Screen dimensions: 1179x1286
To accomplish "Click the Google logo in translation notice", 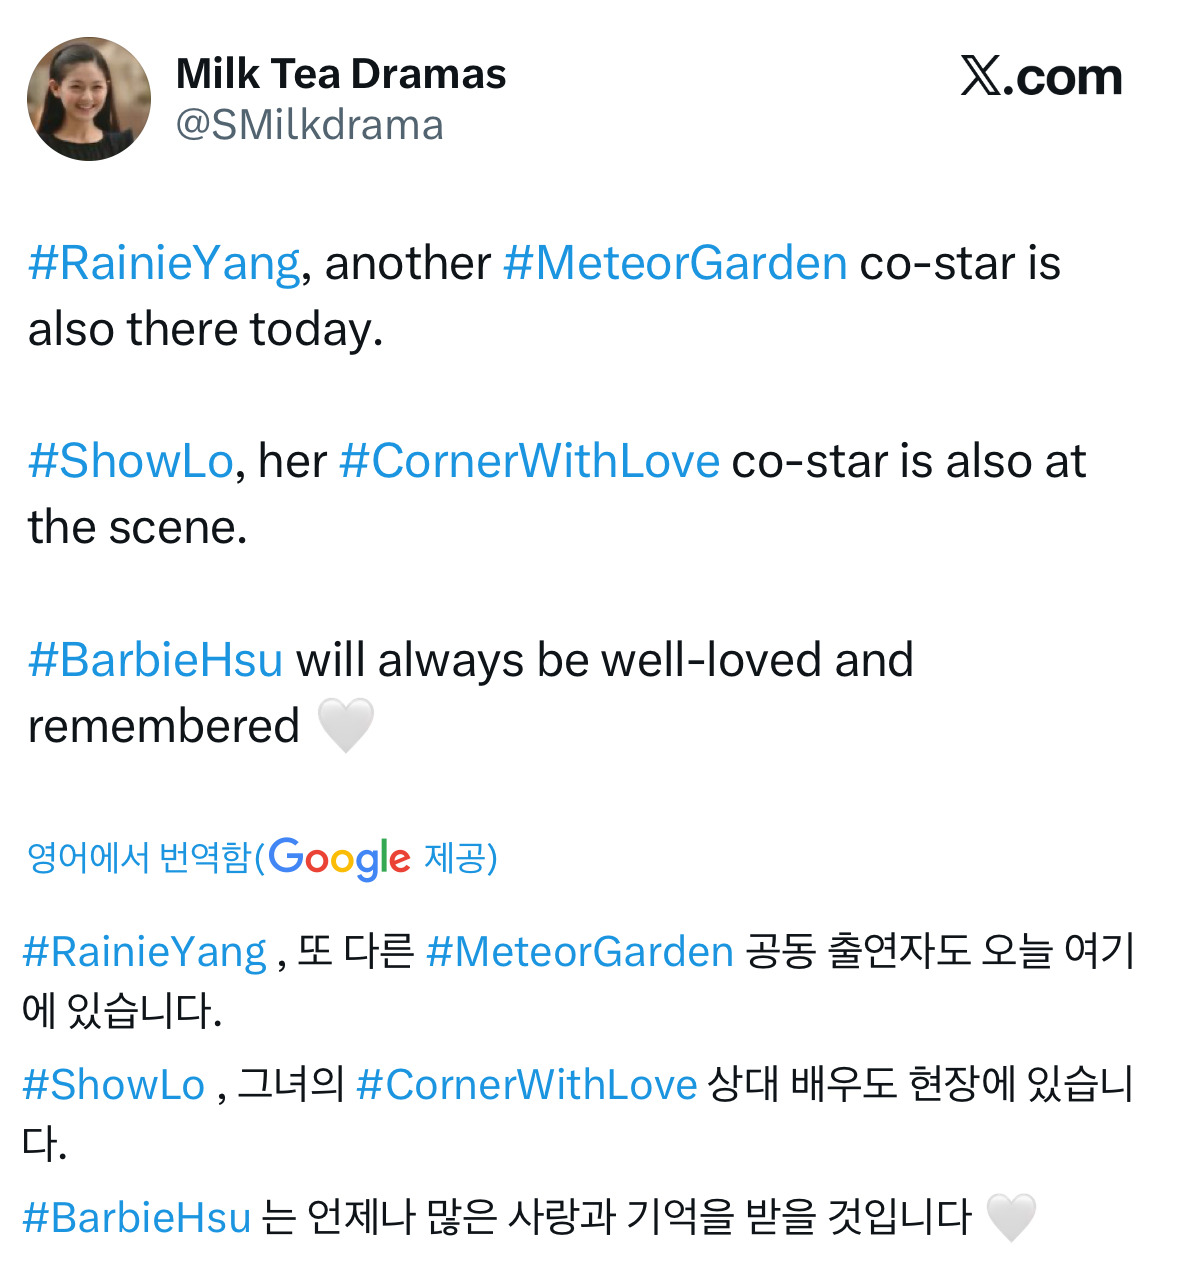I will tap(339, 858).
